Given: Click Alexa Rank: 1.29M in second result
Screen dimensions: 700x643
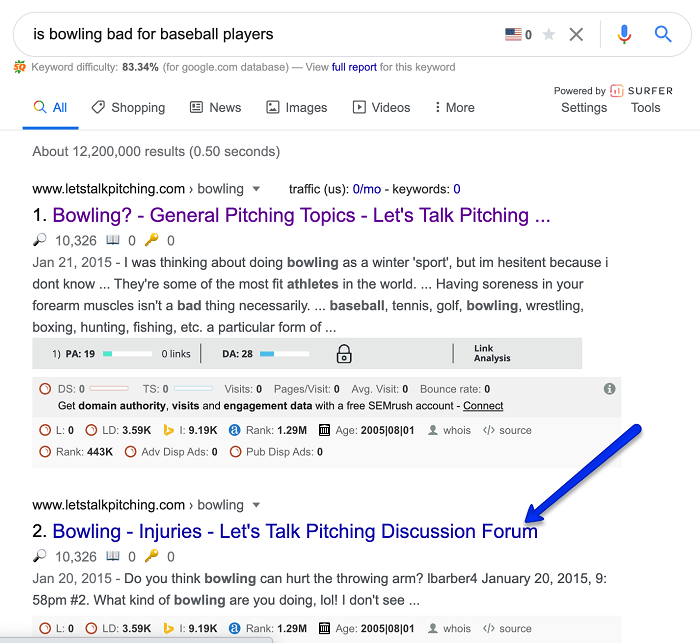Looking at the screenshot, I should click(x=268, y=629).
